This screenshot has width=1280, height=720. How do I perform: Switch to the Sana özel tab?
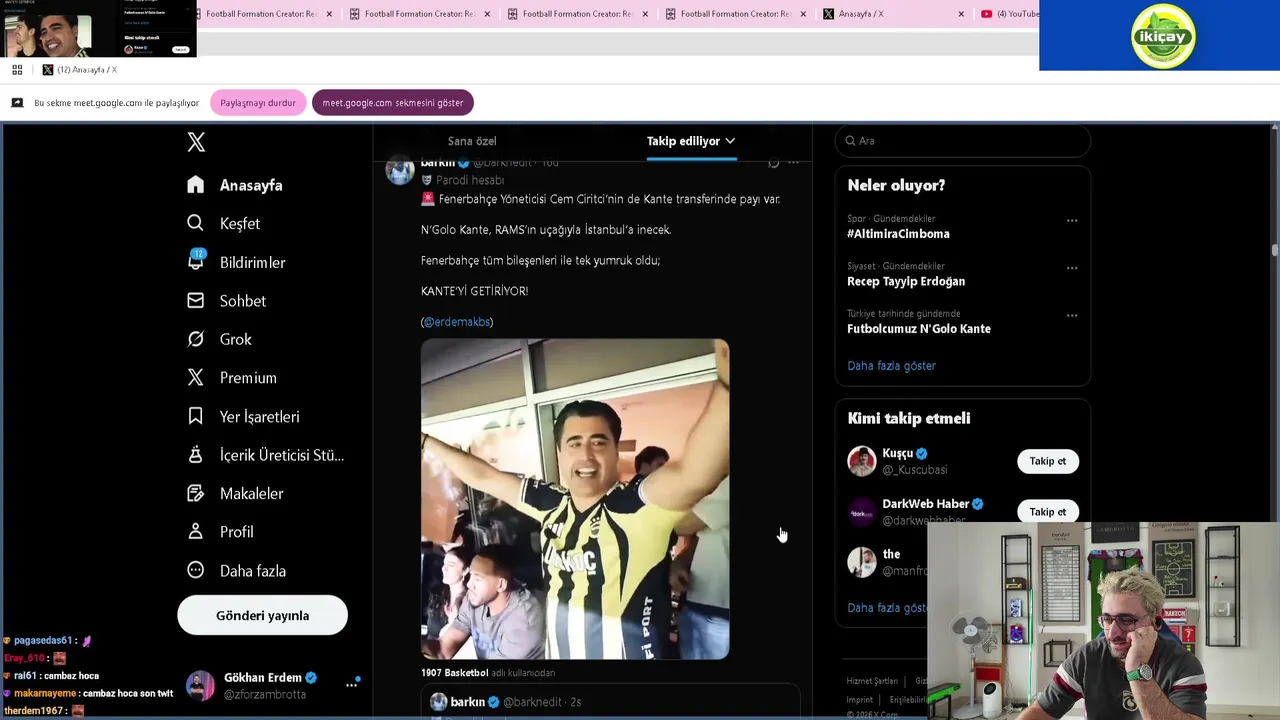point(472,141)
